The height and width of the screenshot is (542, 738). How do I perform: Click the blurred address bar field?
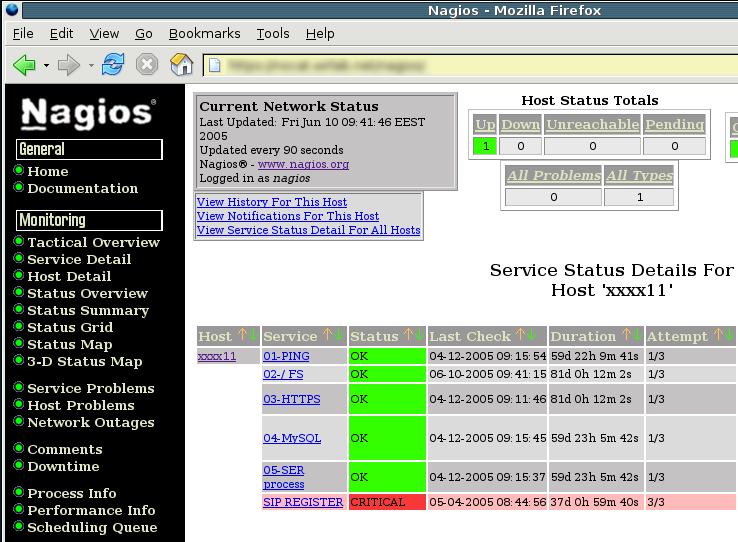click(471, 65)
